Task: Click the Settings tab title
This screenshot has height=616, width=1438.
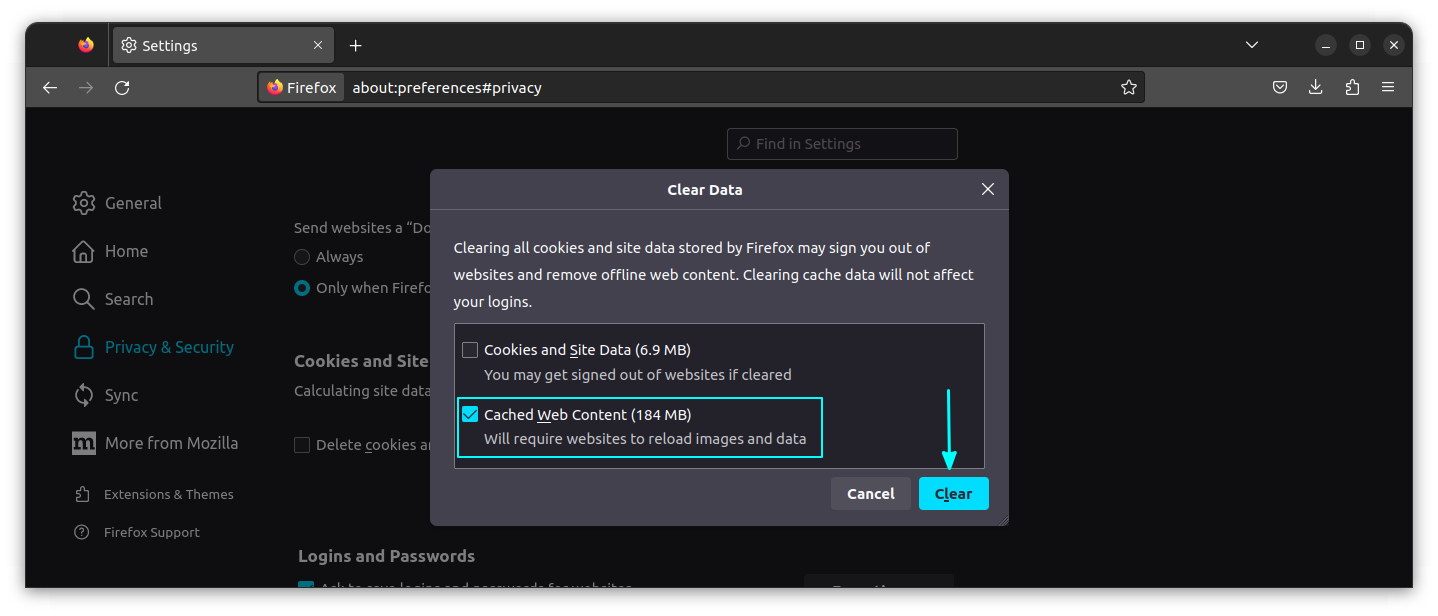Action: (170, 45)
